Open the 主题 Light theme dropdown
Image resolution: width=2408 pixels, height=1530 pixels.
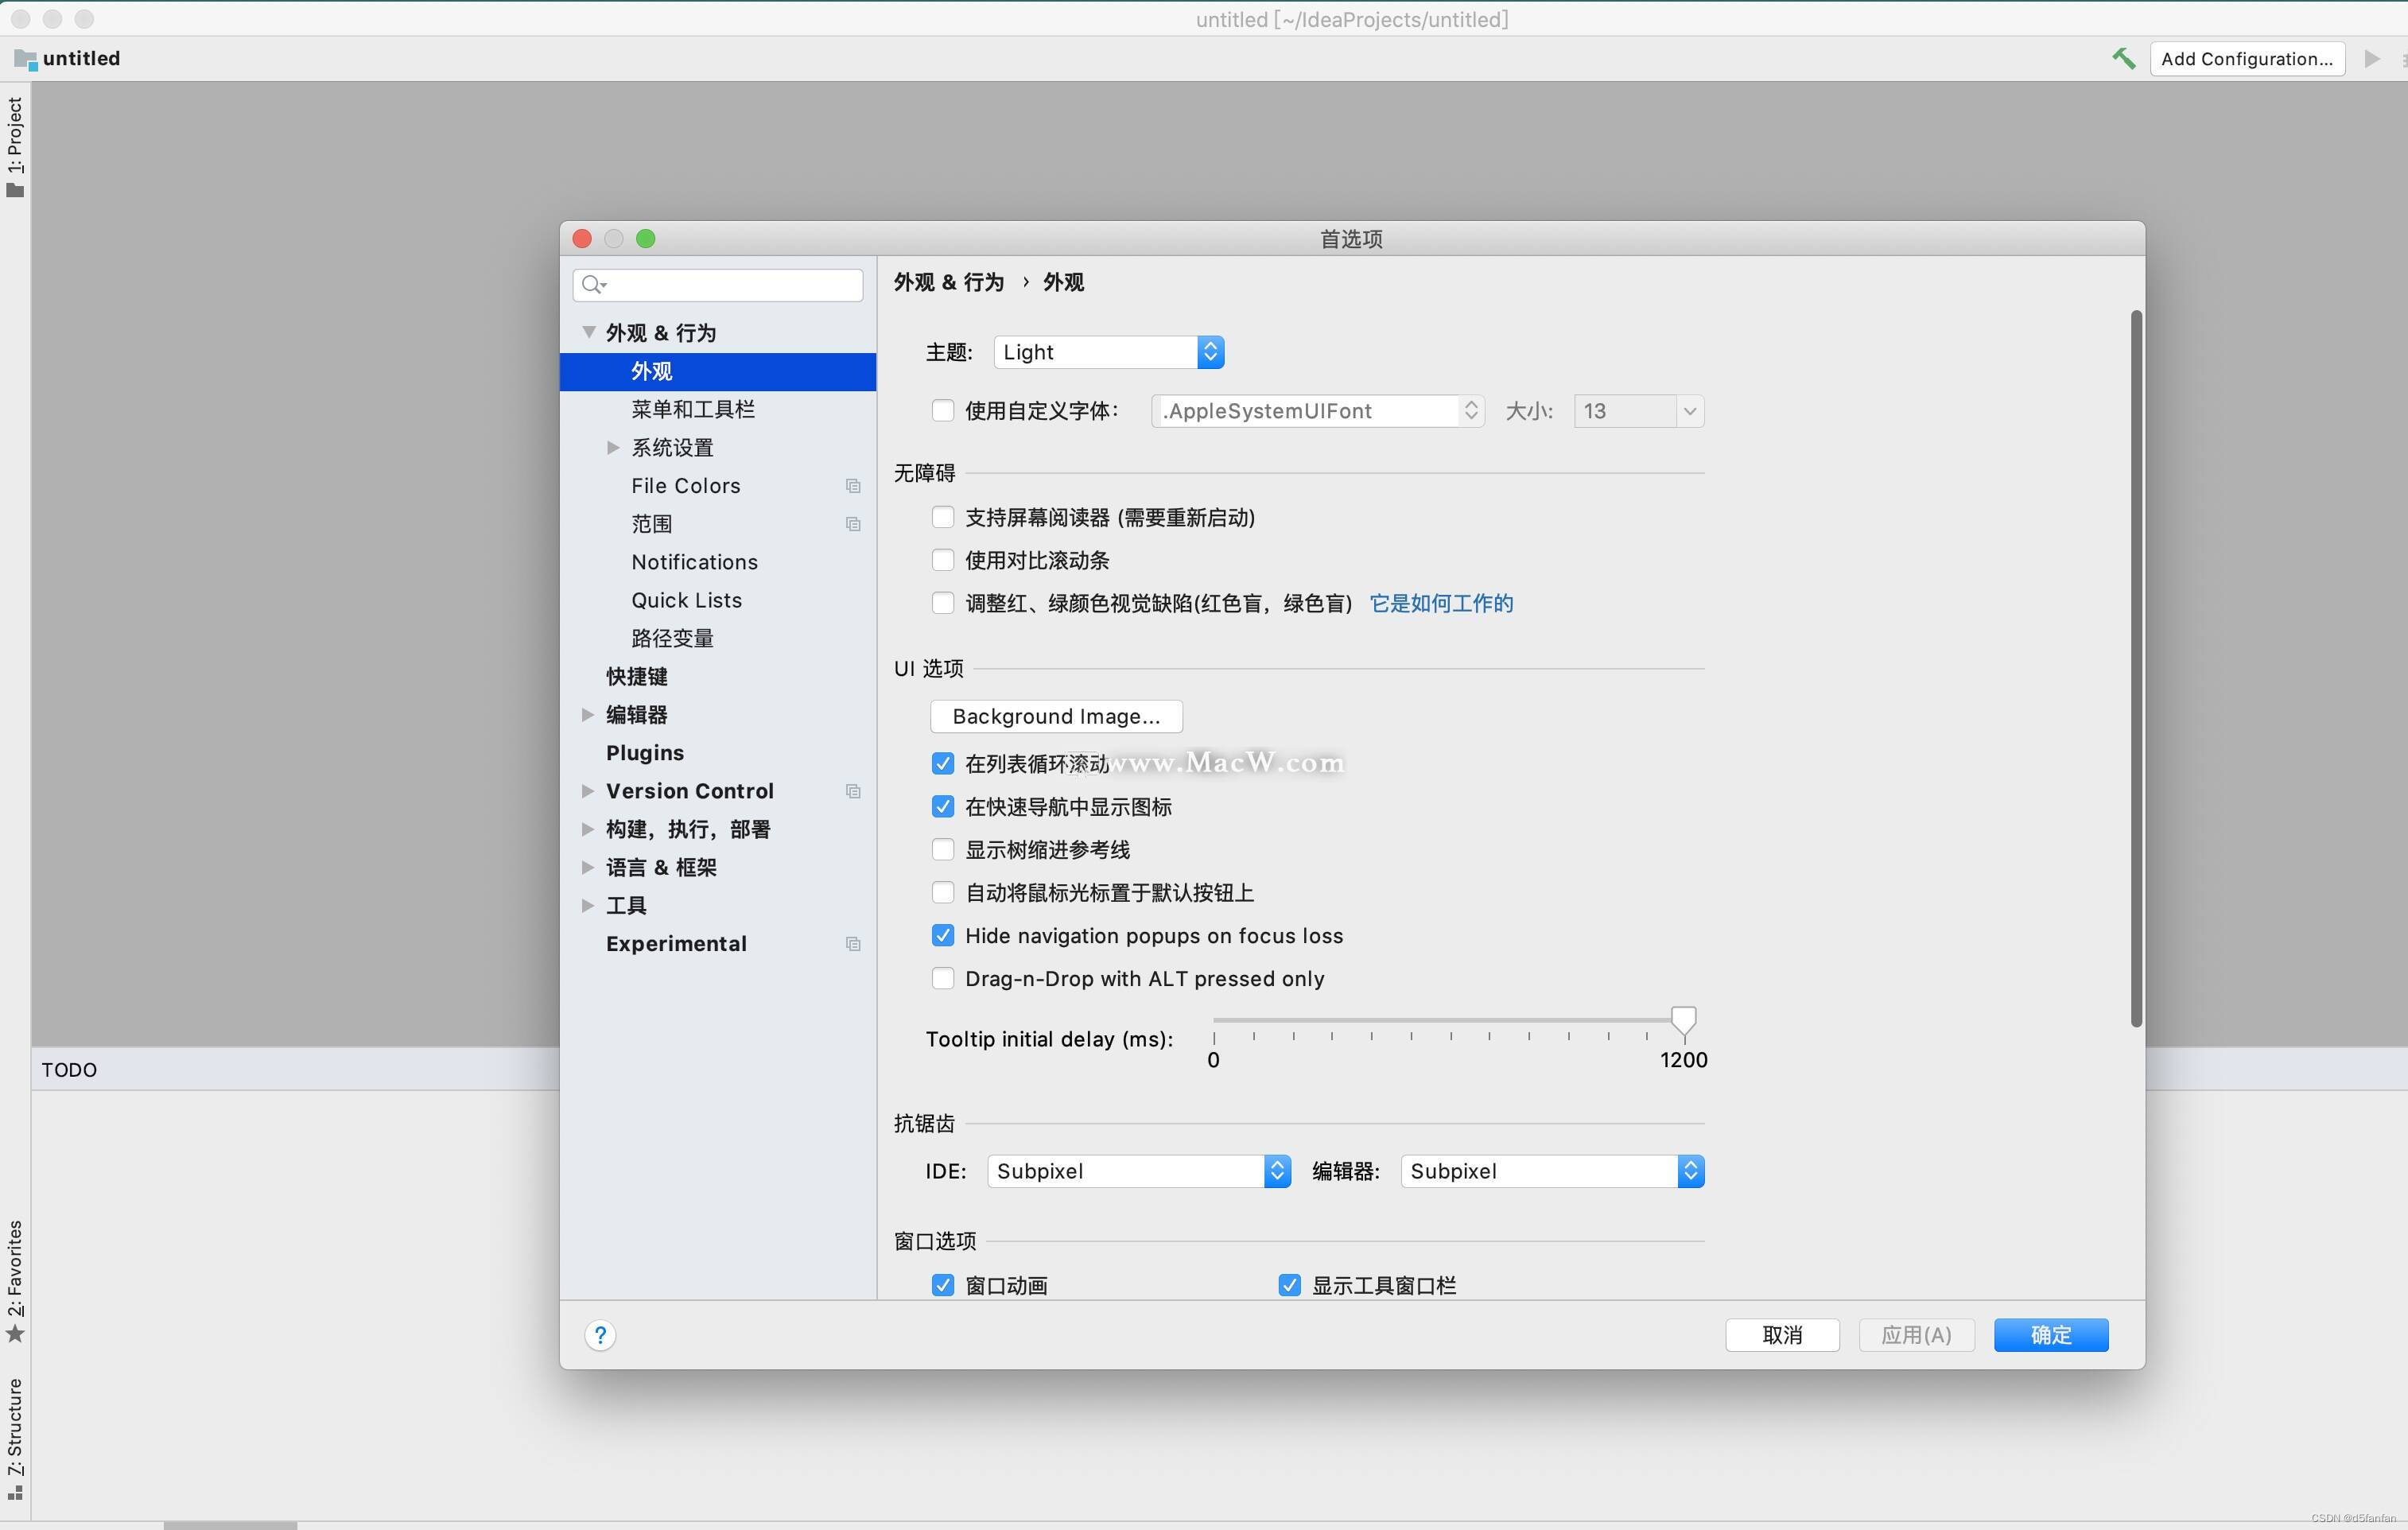(x=1211, y=351)
